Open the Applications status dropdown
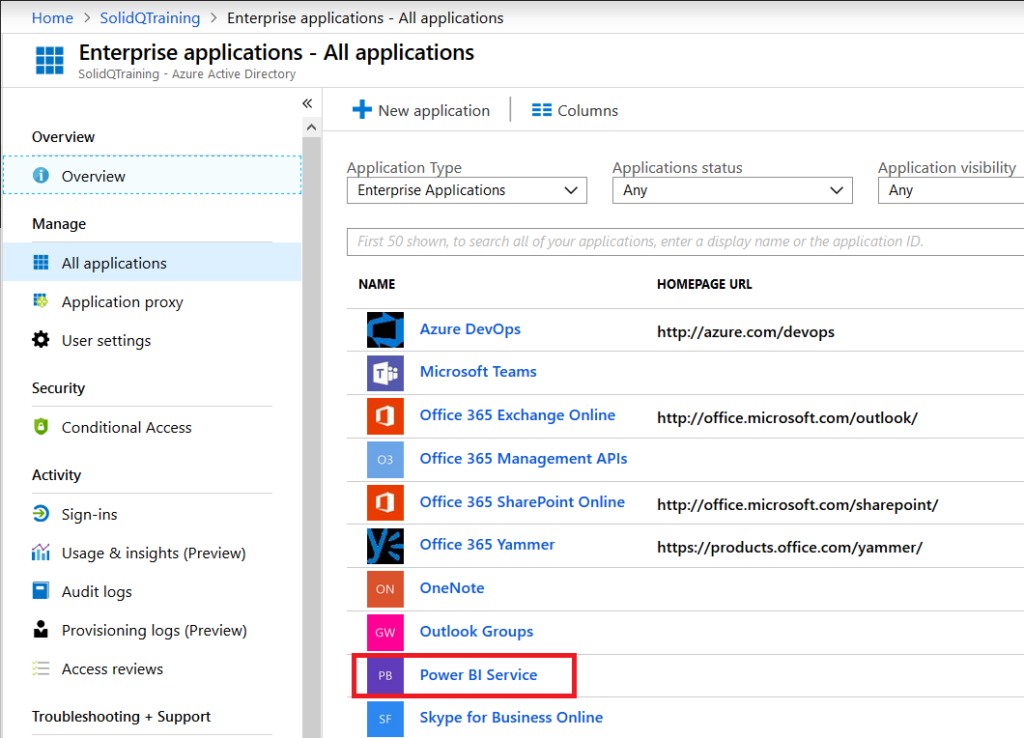 point(732,190)
